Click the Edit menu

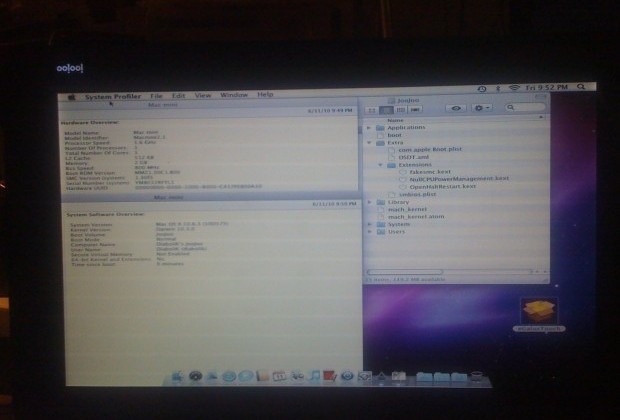pyautogui.click(x=179, y=95)
